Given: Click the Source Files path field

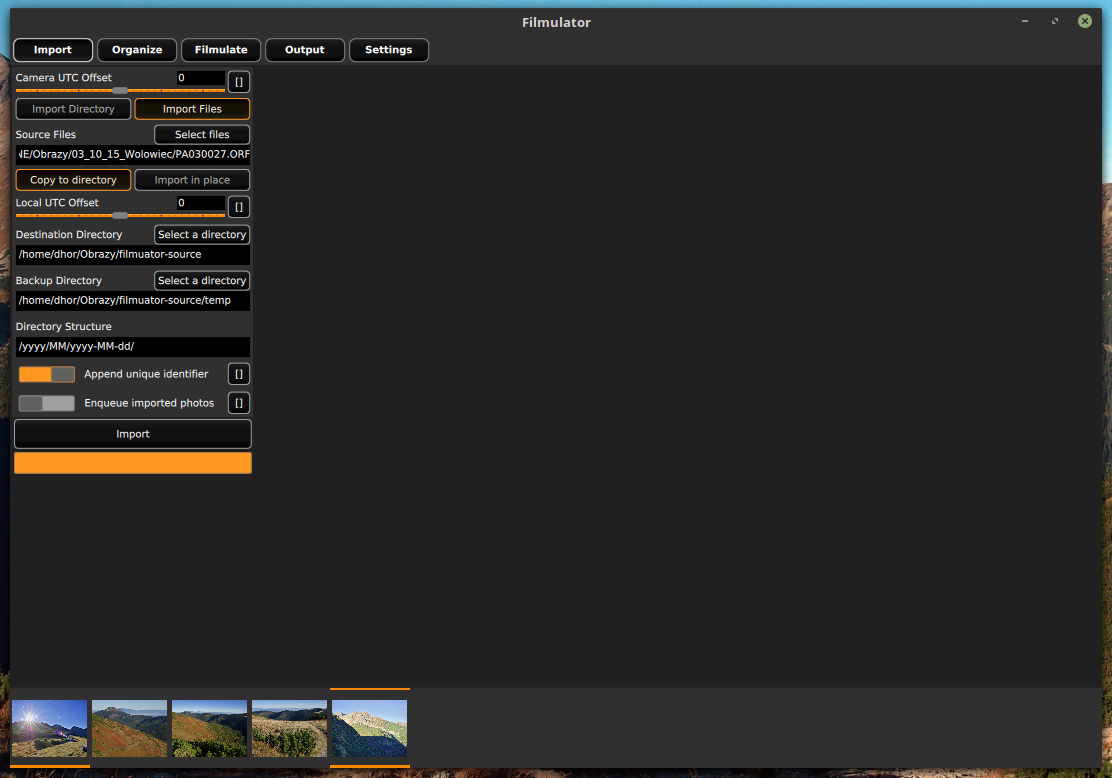Looking at the screenshot, I should (133, 155).
